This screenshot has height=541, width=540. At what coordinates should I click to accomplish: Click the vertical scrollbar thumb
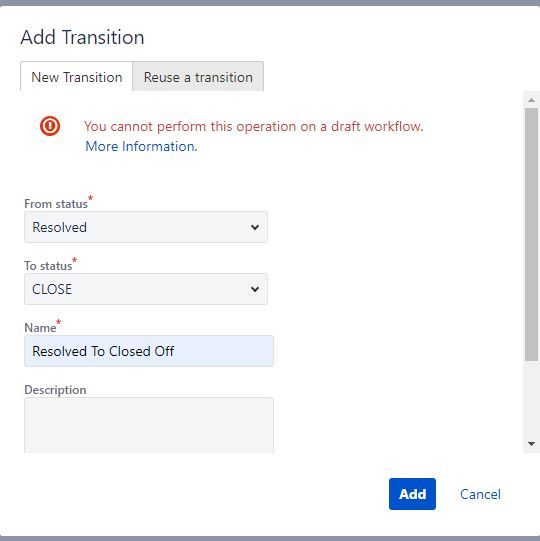point(531,235)
